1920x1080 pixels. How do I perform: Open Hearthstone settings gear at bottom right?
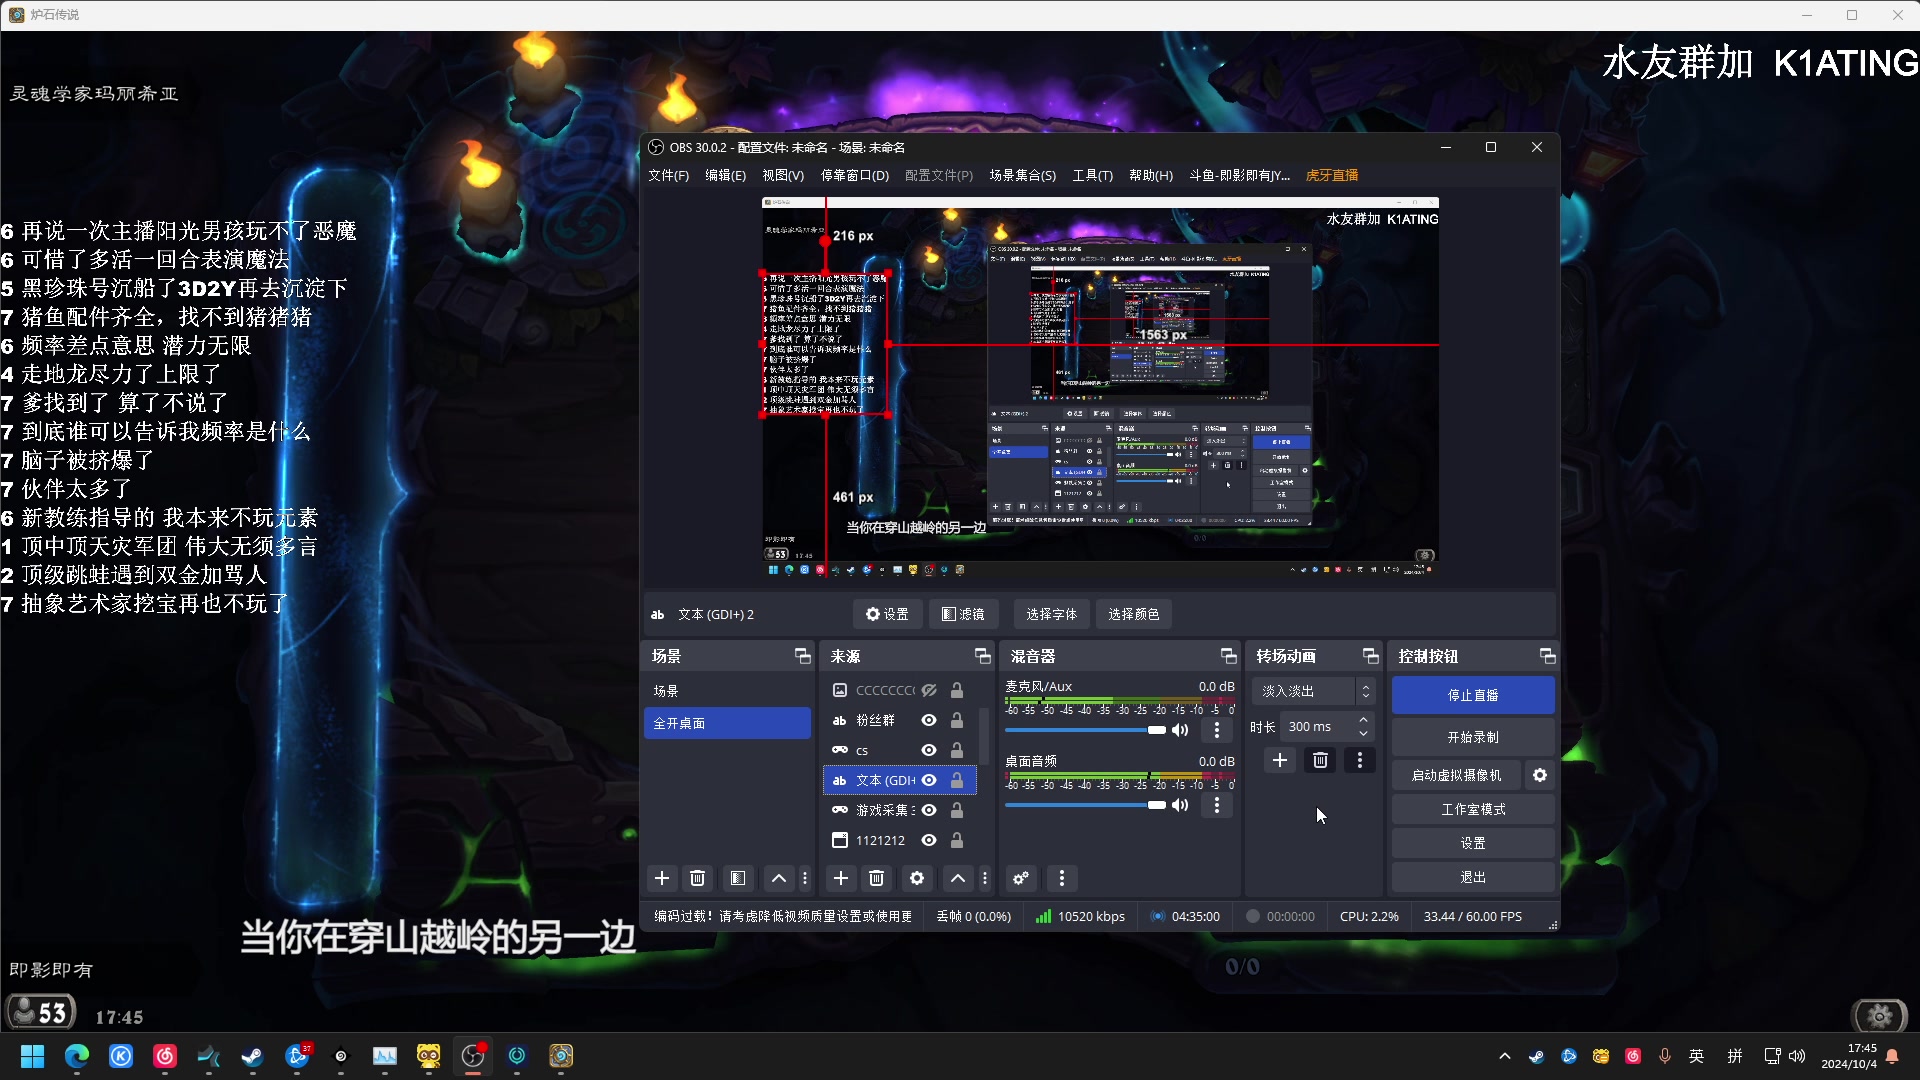[x=1880, y=1016]
